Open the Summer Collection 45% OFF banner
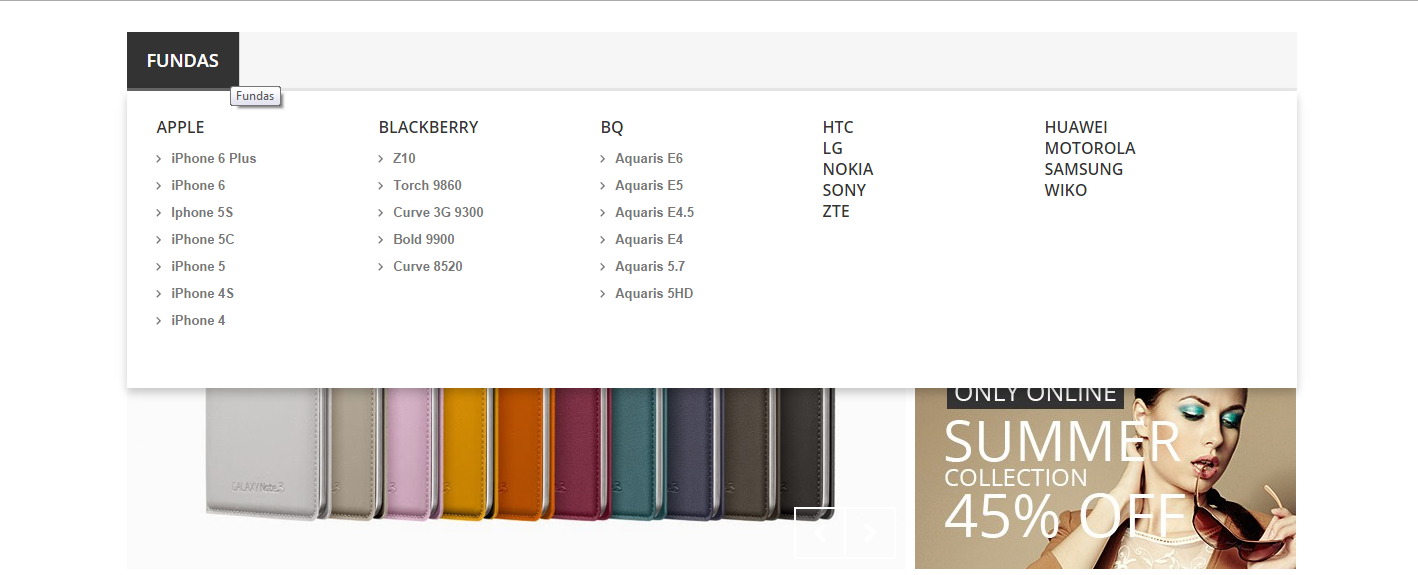Screen dimensions: 1418x575 click(x=1105, y=478)
